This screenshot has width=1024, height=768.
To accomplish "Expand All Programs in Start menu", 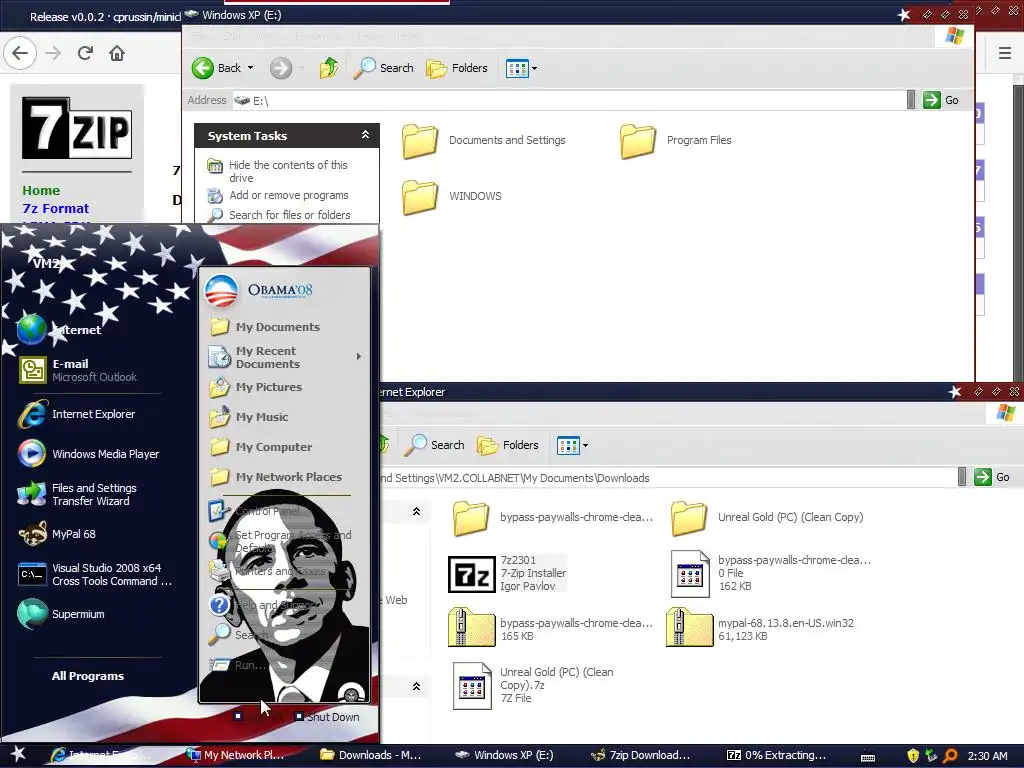I will tap(88, 676).
